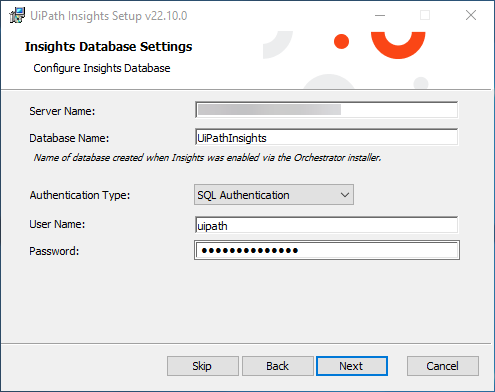Minimize the setup window
This screenshot has width=495, height=392.
pos(380,15)
